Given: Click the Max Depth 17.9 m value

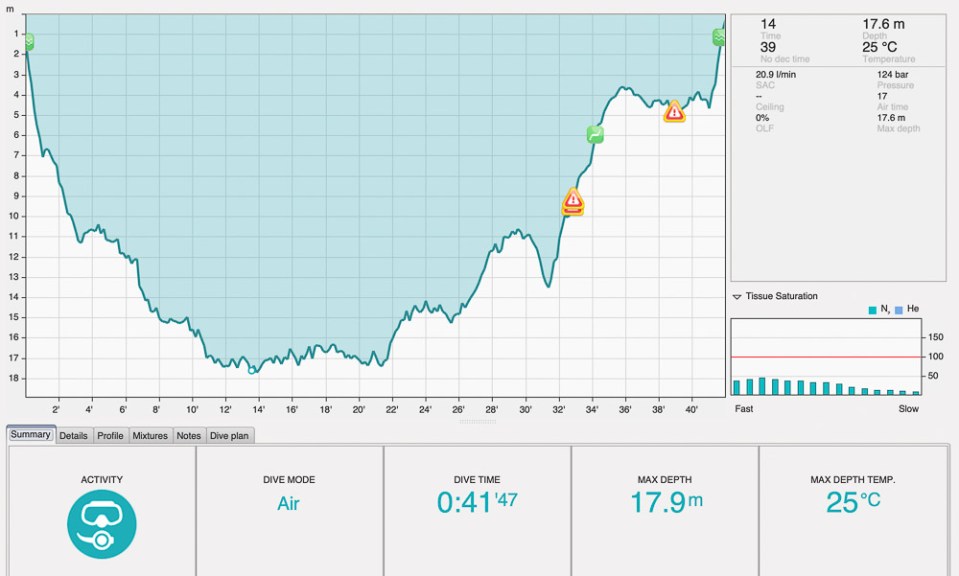Looking at the screenshot, I should (666, 502).
